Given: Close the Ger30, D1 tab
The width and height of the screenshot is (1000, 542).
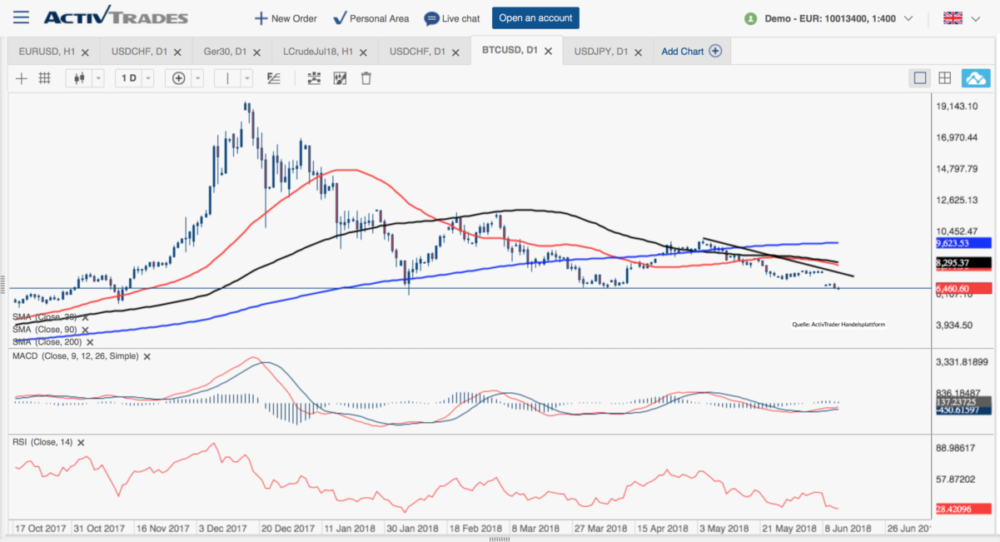Looking at the screenshot, I should 257,52.
